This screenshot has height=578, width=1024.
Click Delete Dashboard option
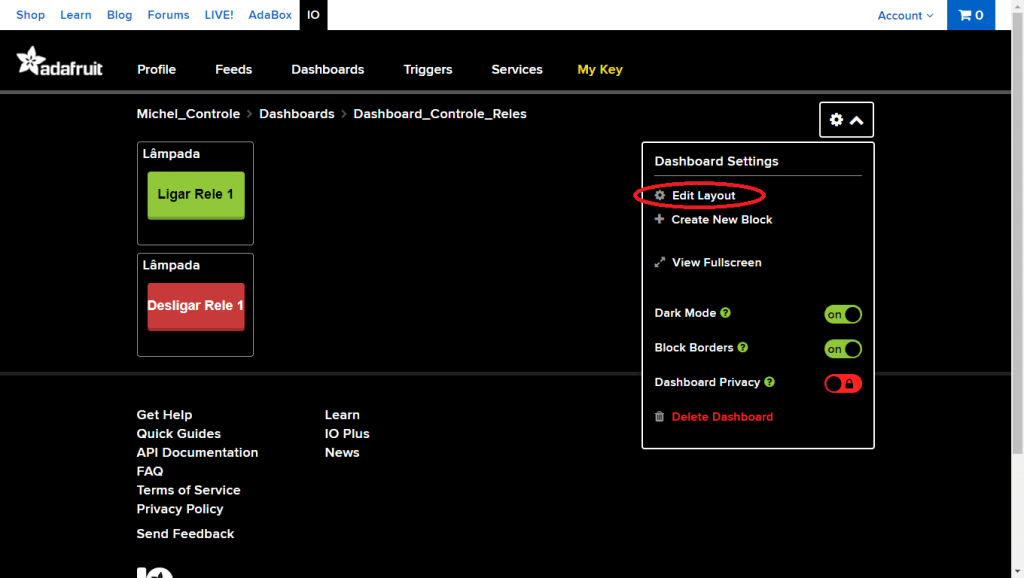[x=722, y=417]
